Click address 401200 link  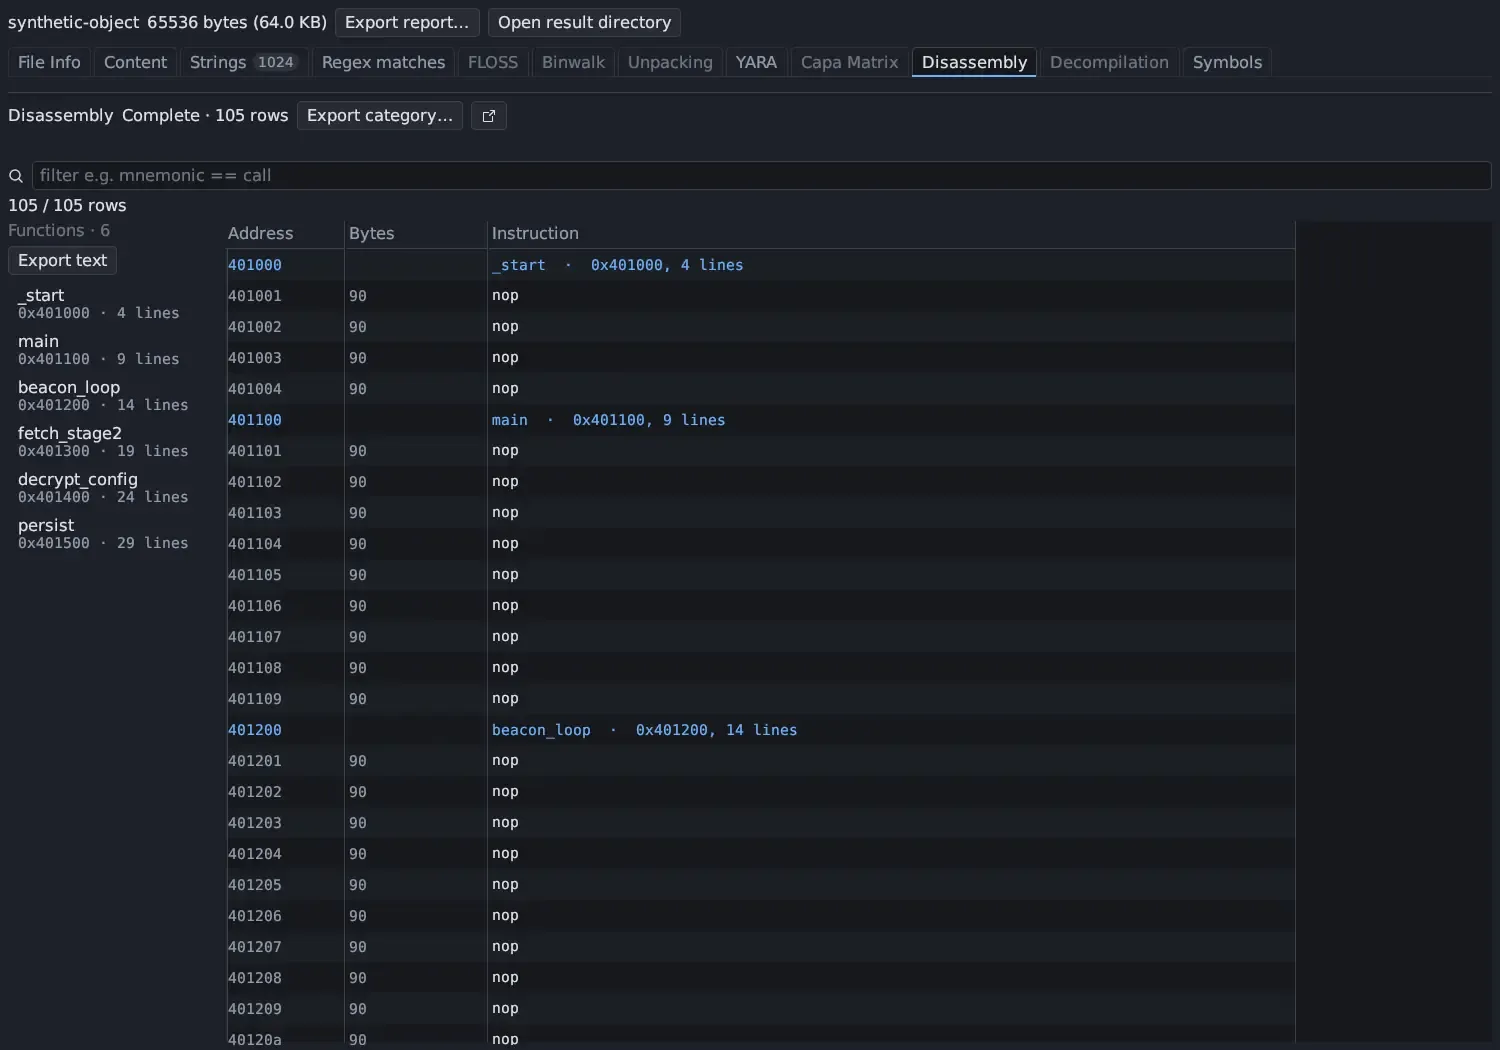click(254, 730)
